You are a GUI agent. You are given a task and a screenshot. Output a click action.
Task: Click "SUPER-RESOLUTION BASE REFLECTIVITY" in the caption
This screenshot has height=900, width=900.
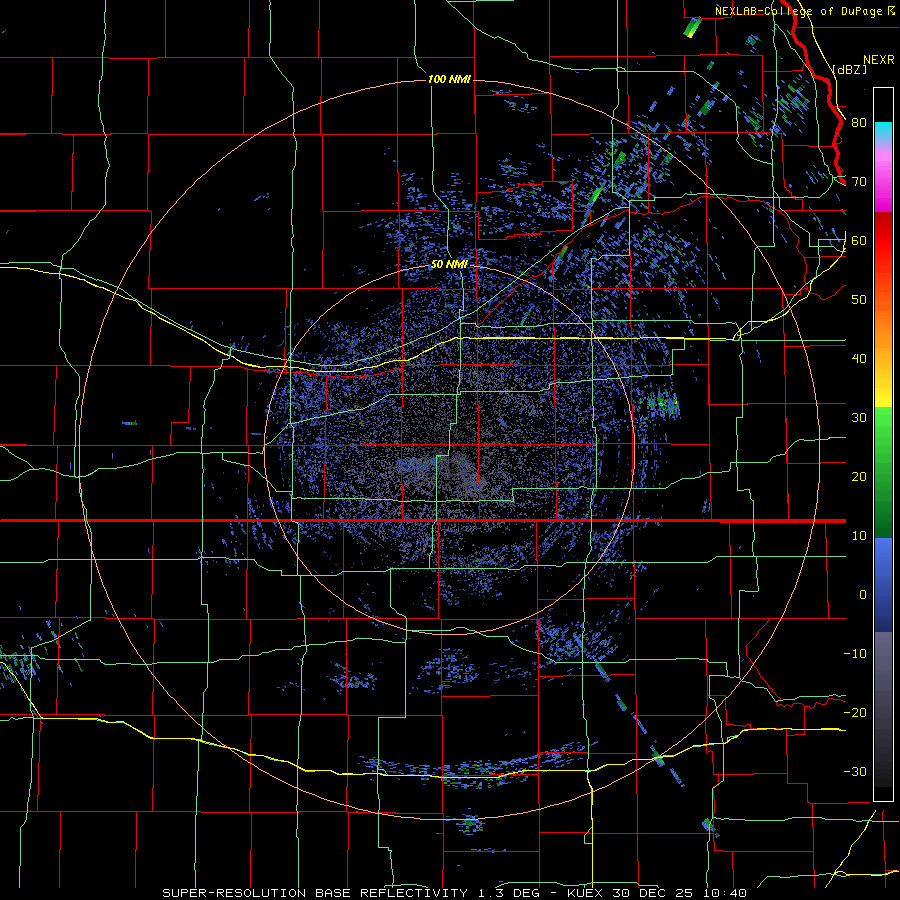click(315, 893)
